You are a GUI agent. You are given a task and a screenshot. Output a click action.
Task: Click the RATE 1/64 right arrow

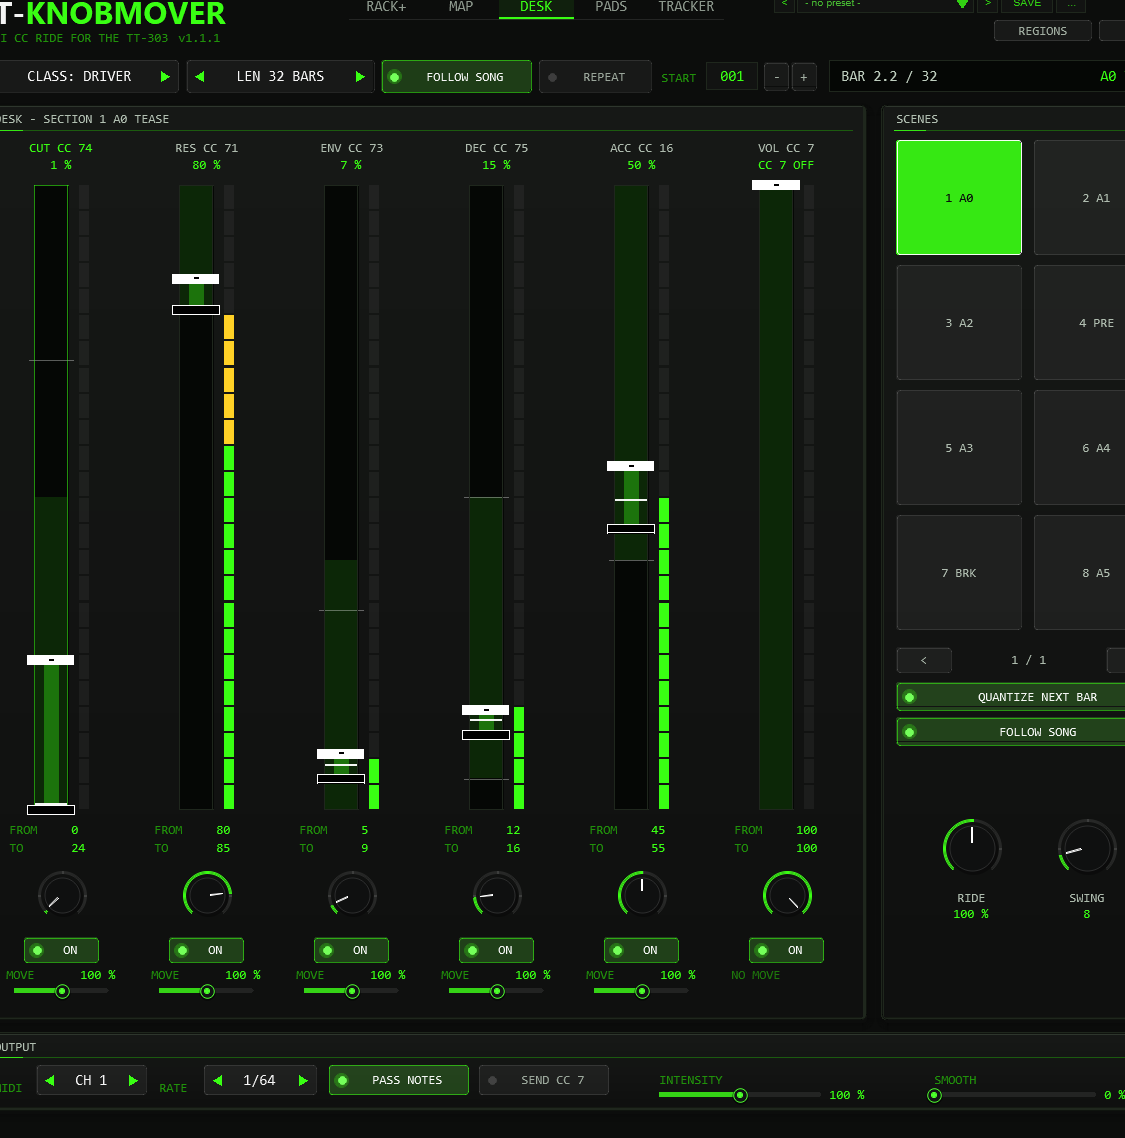303,1081
